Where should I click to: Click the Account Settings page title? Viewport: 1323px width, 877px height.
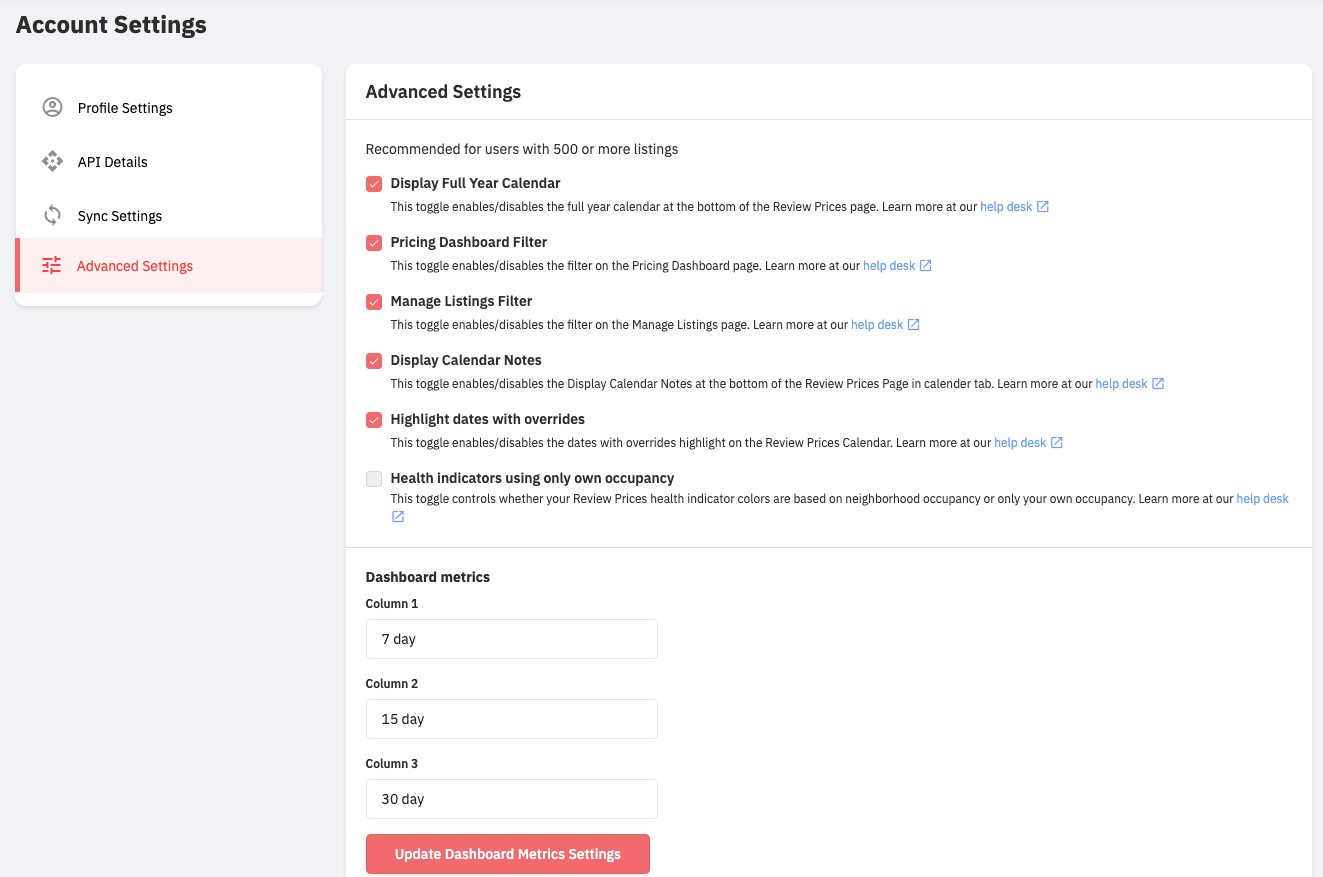(x=111, y=25)
